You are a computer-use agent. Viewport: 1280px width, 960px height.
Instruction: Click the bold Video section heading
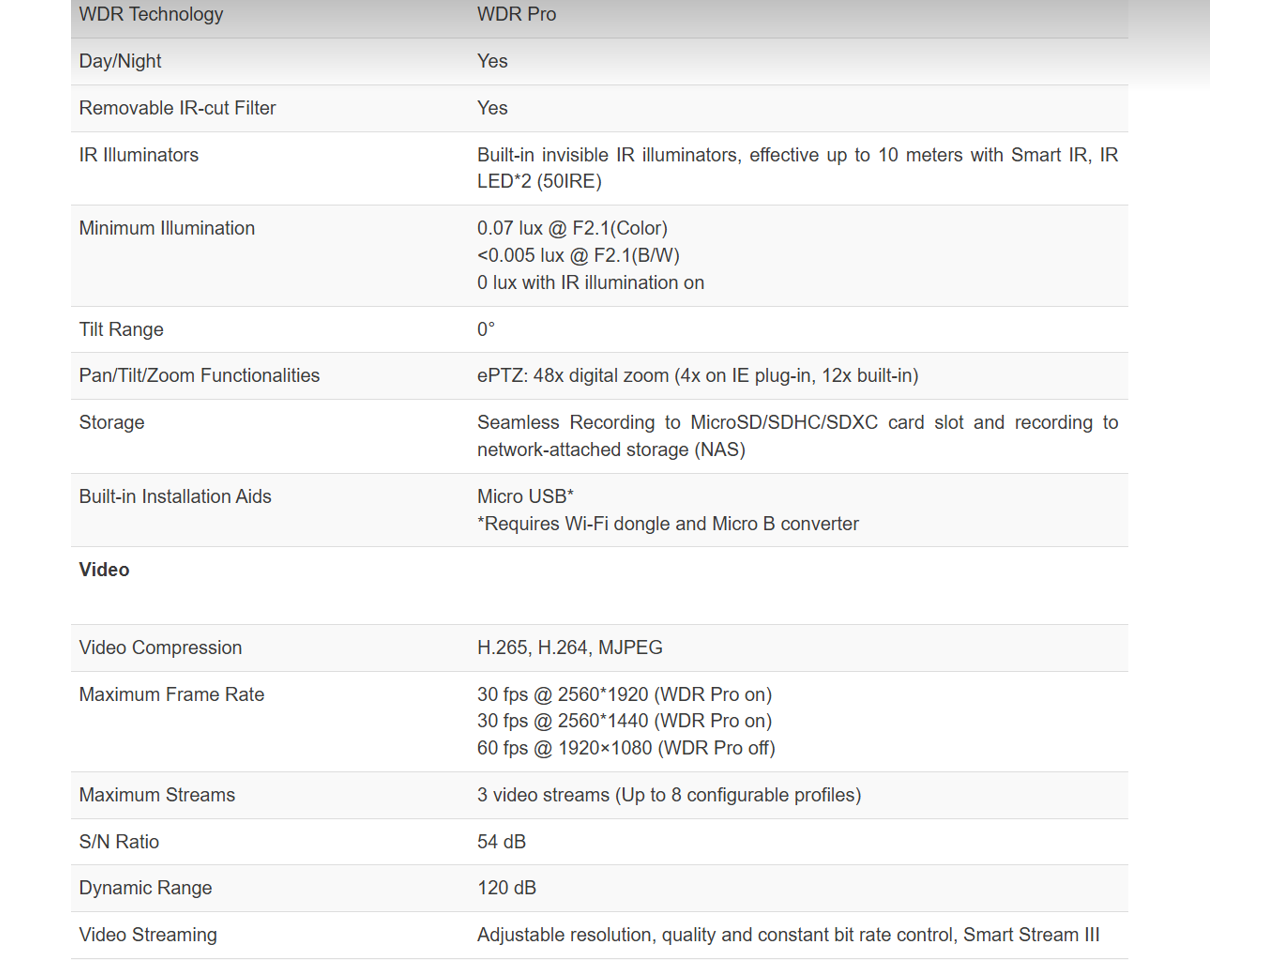point(104,570)
